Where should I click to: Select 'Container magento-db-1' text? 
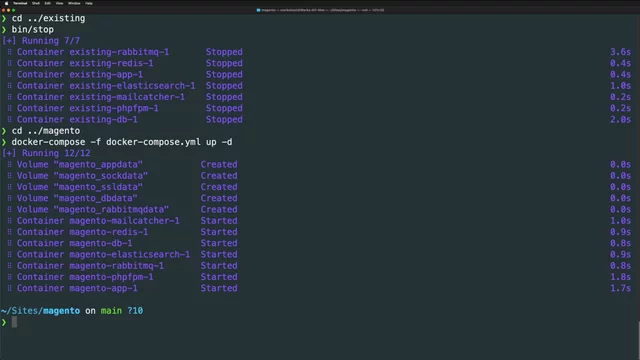pos(74,243)
